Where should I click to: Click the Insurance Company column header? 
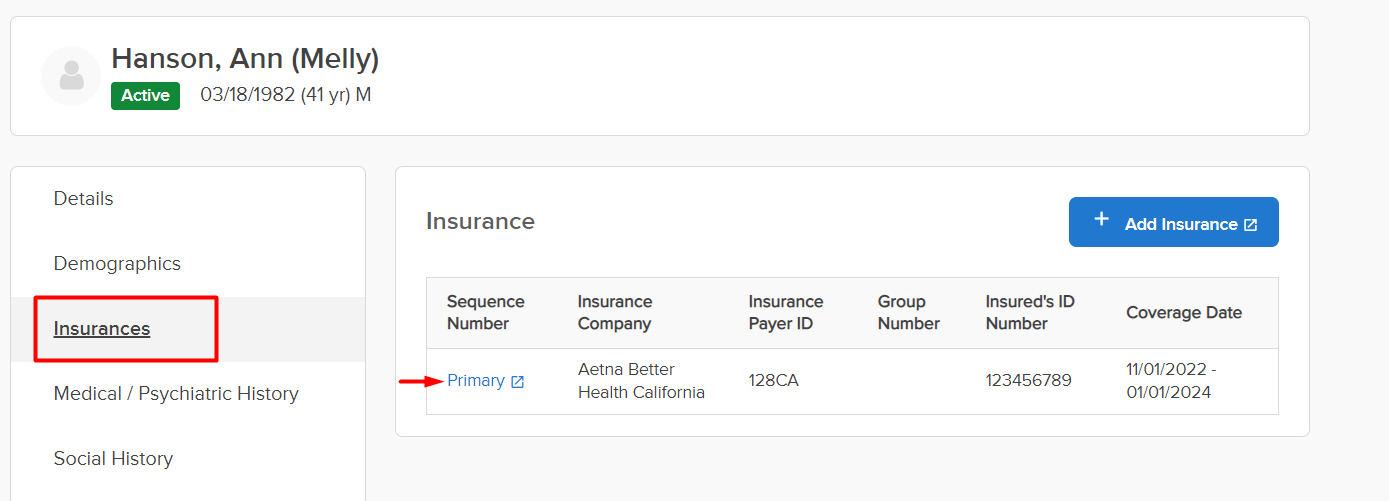[x=615, y=313]
